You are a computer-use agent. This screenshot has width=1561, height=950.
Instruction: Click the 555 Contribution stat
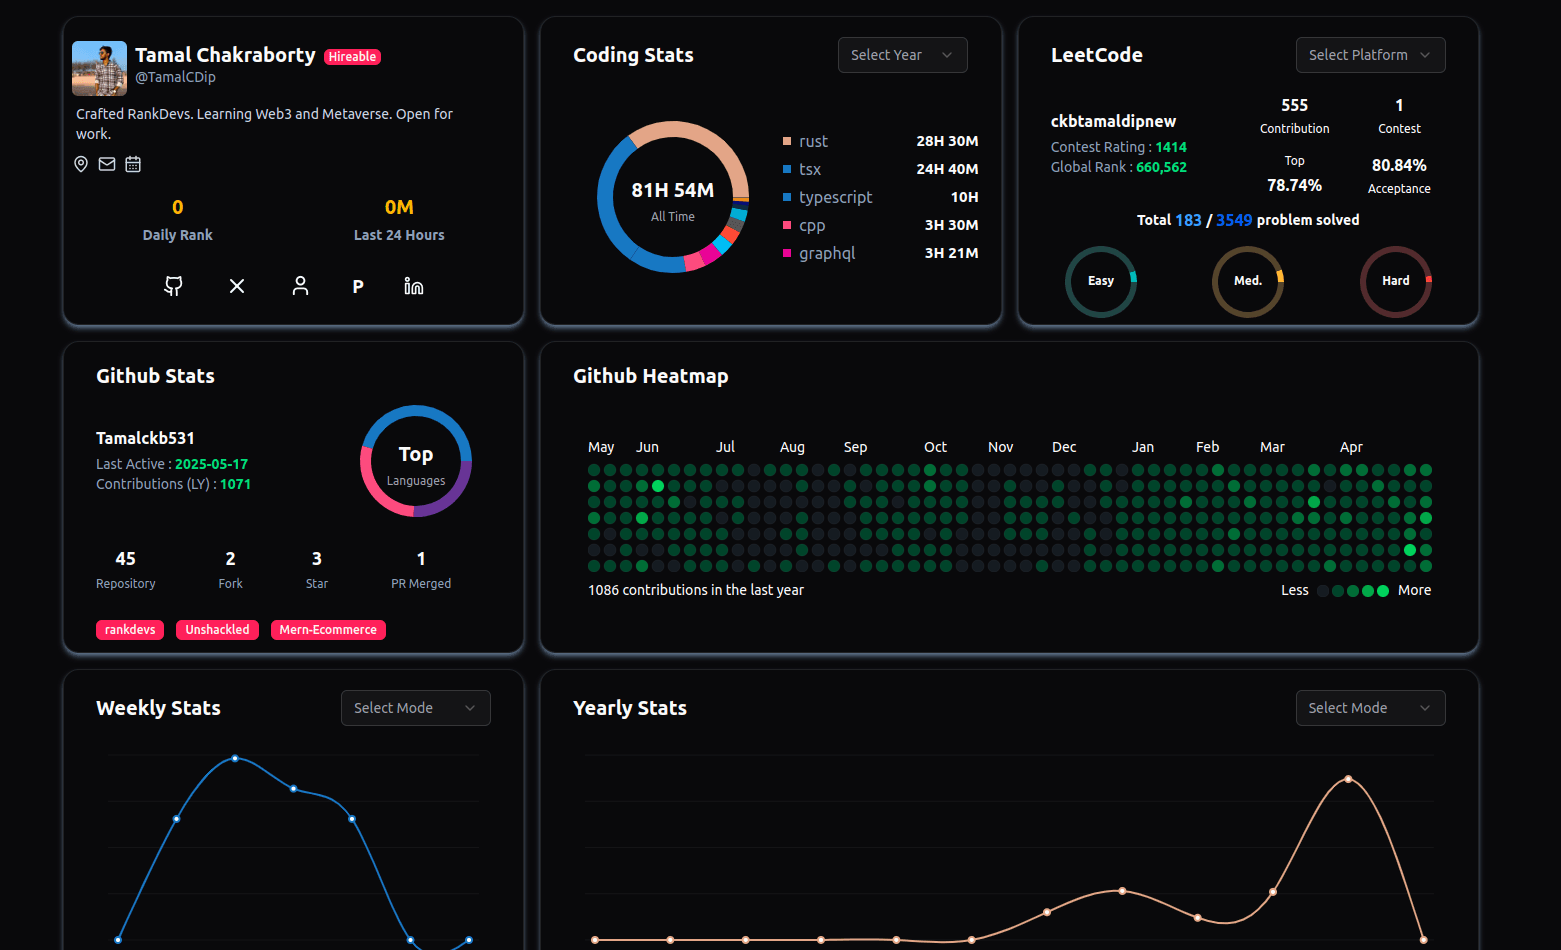[1295, 116]
